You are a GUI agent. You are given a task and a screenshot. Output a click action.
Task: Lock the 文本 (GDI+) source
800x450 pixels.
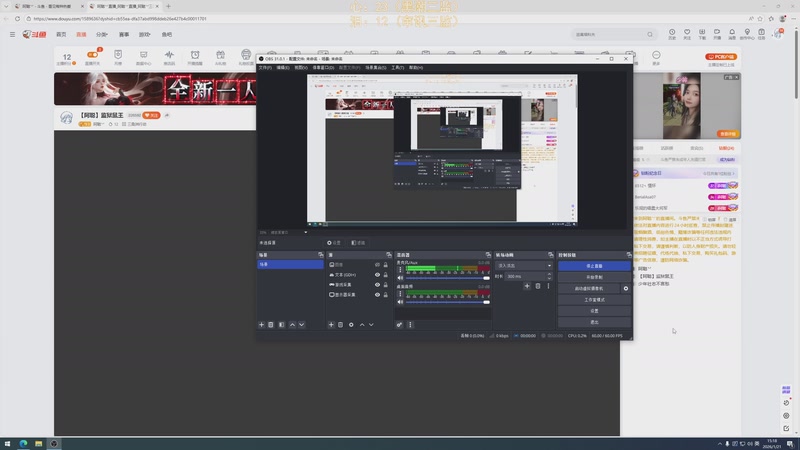click(x=386, y=275)
